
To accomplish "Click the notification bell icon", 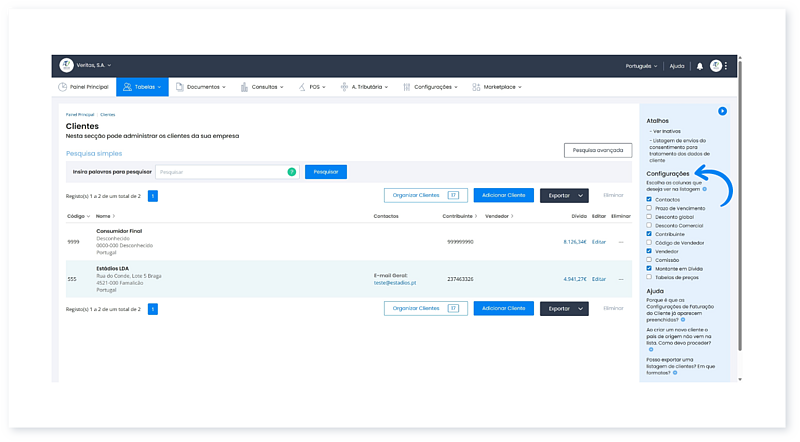I will [700, 66].
